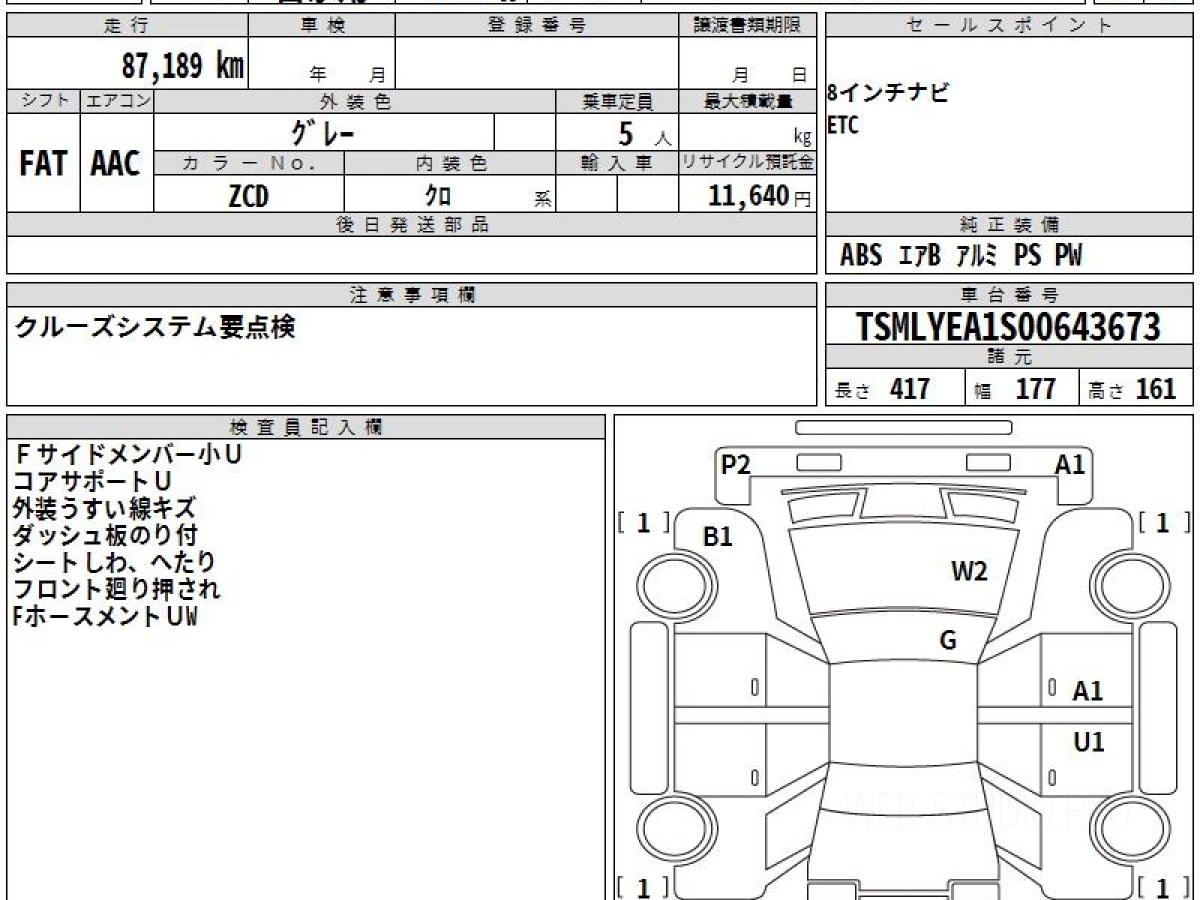This screenshot has width=1200, height=900.
Task: Click the height value 161
Action: 1156,389
